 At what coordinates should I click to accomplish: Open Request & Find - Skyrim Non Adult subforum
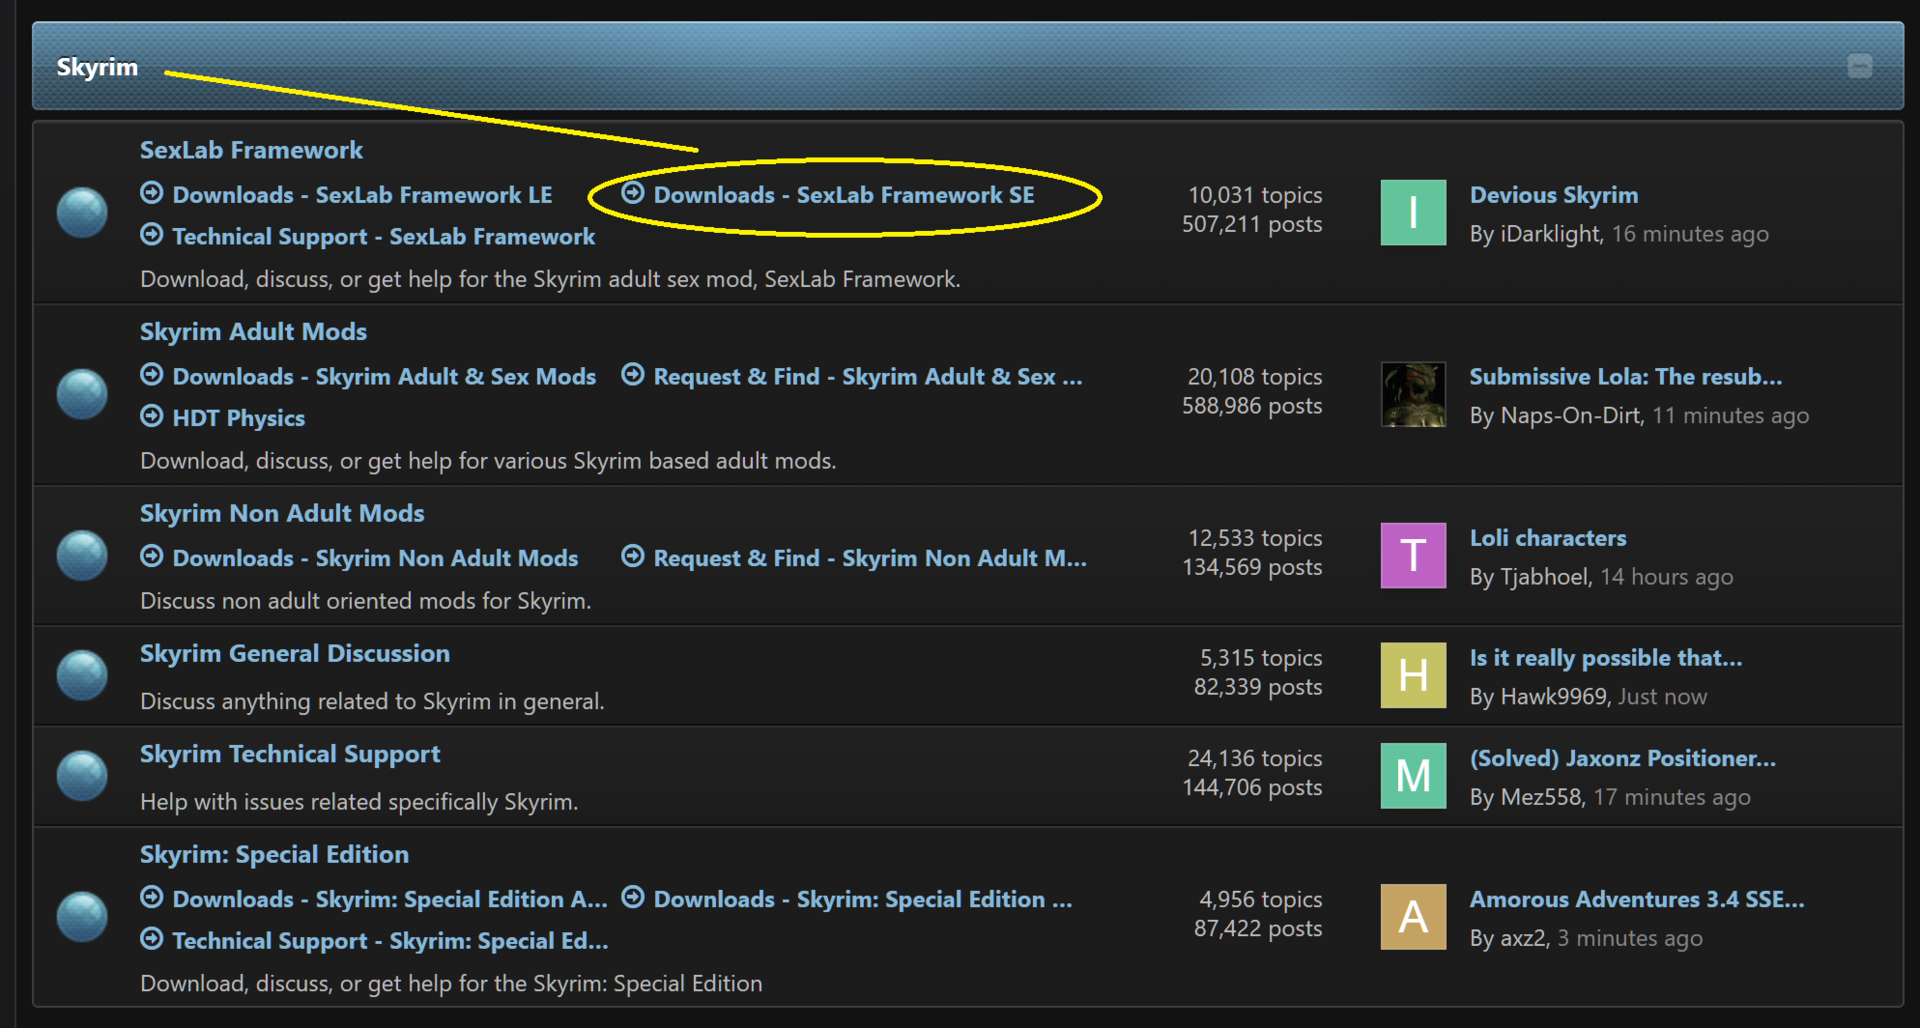[870, 559]
